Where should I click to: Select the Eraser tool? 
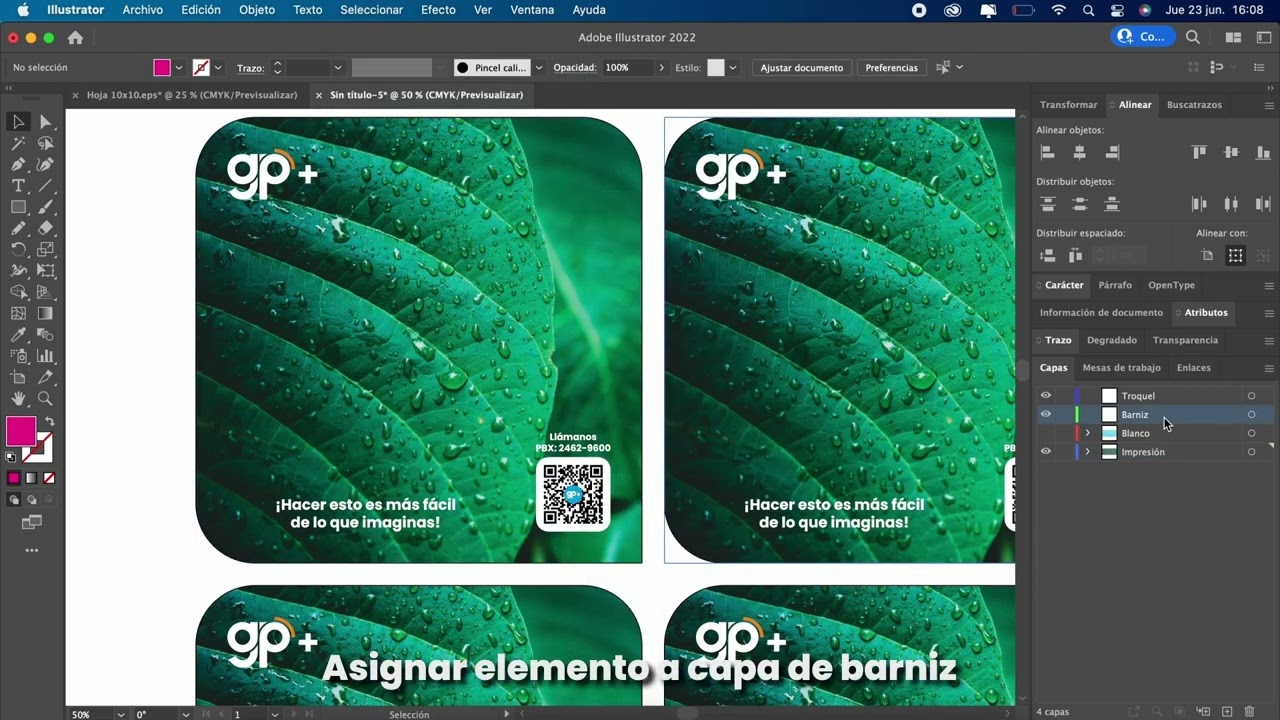(x=45, y=228)
